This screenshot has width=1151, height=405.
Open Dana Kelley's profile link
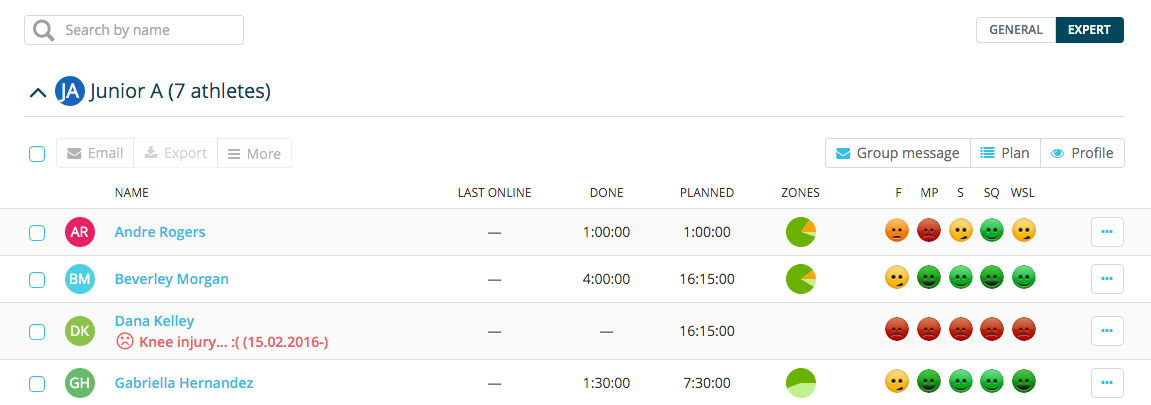tap(154, 321)
